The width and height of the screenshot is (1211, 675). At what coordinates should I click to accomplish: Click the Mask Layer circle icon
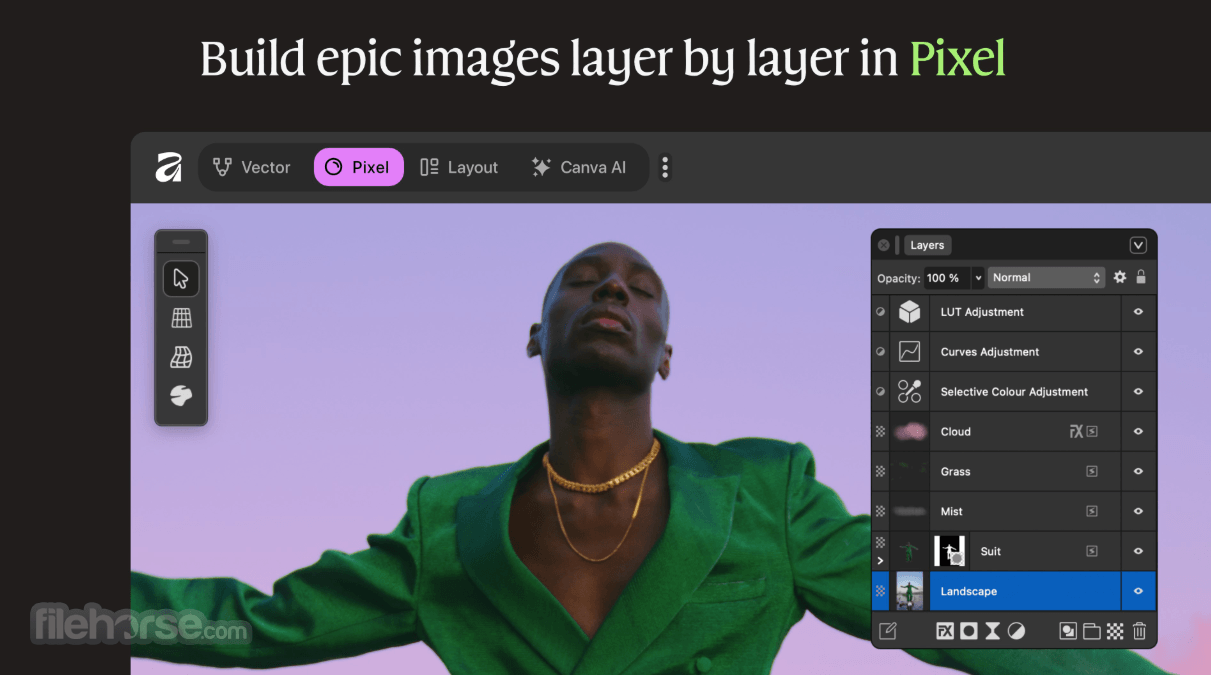[x=969, y=631]
